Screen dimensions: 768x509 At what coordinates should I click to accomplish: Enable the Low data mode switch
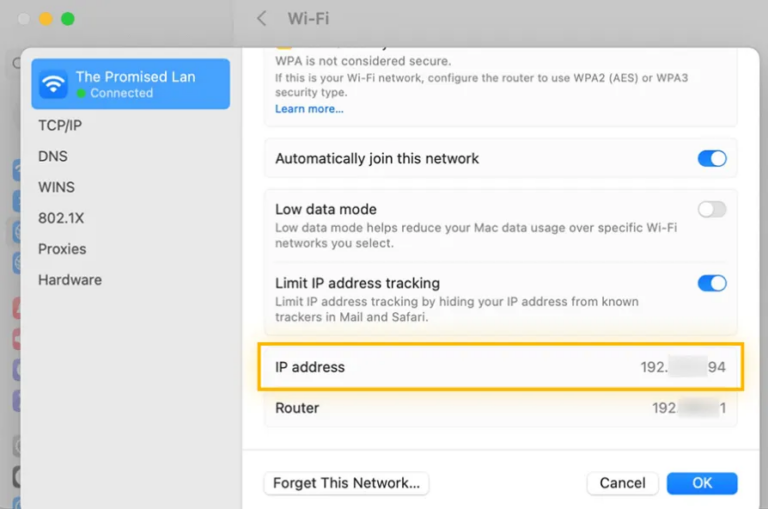[712, 210]
